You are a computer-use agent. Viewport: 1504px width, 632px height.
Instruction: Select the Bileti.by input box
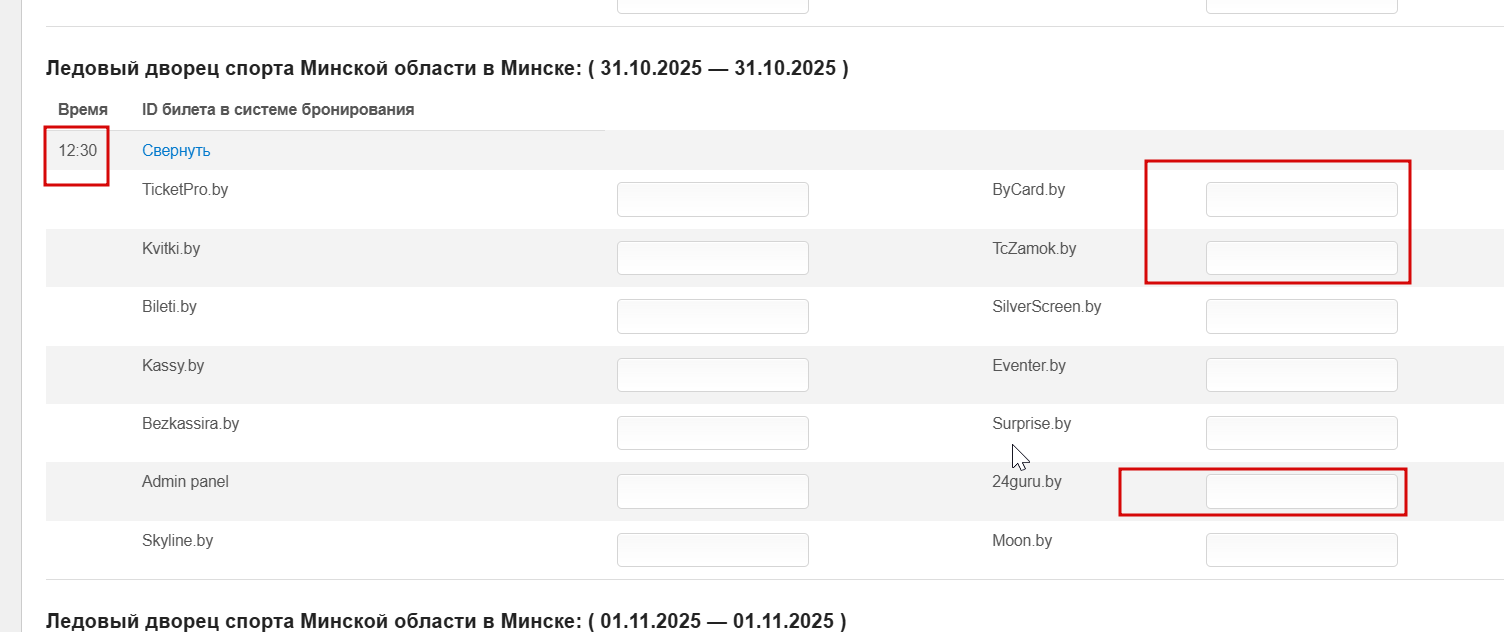pyautogui.click(x=712, y=317)
